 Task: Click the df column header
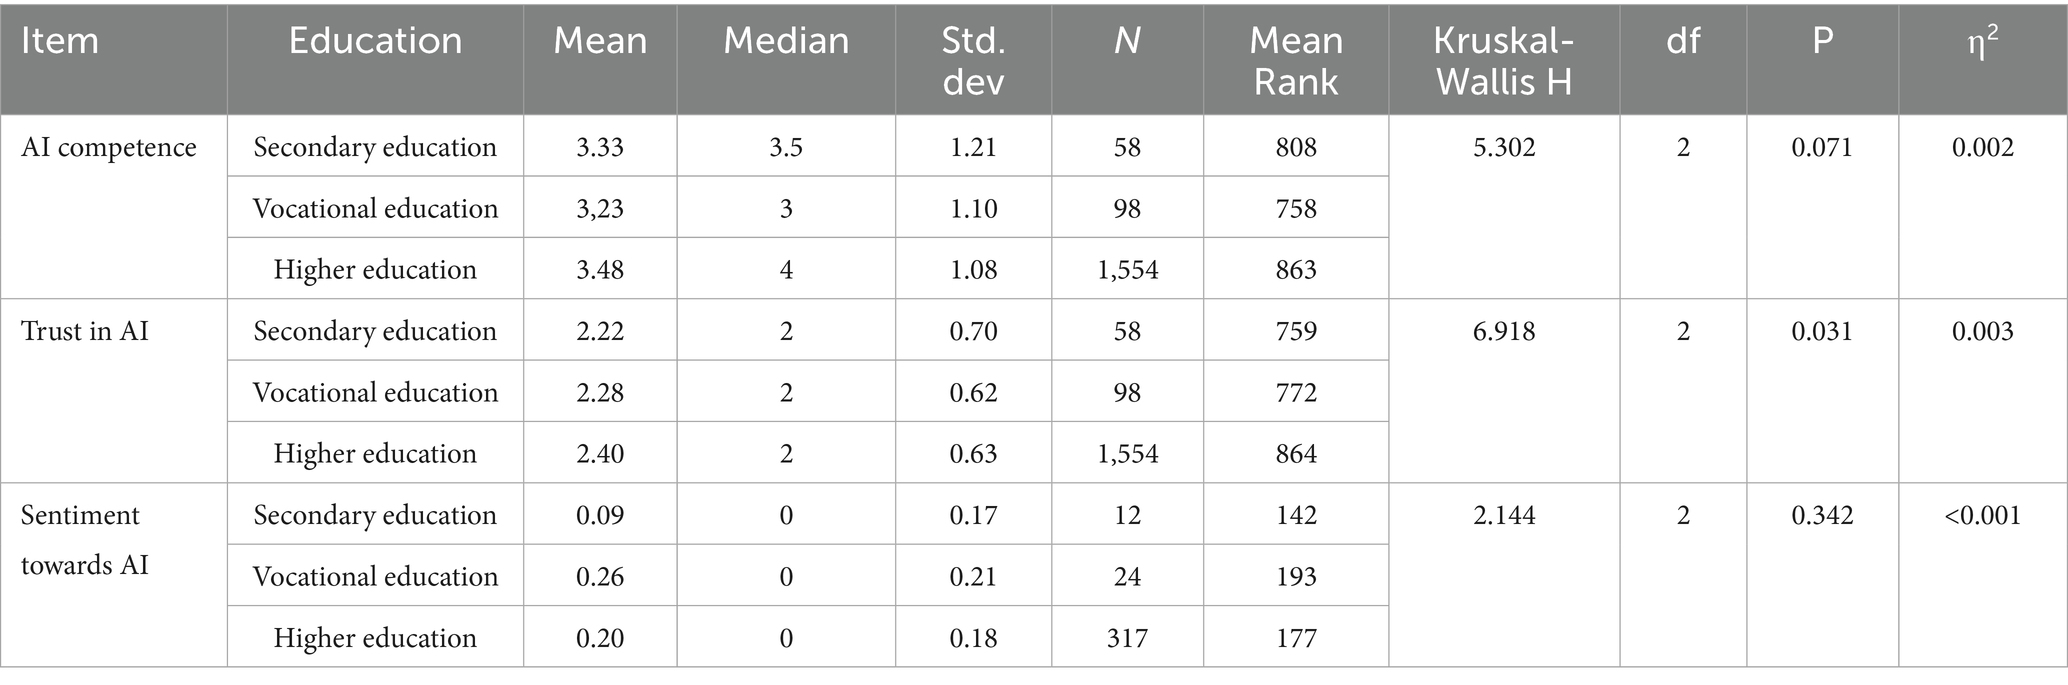[x=1683, y=41]
